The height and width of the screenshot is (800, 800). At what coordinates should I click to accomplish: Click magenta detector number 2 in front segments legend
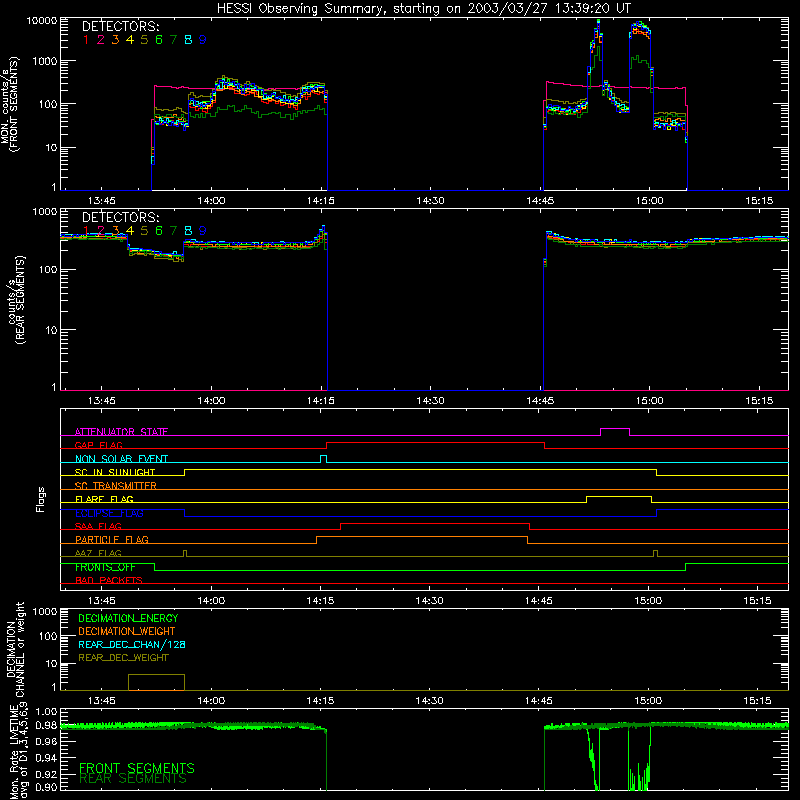pos(101,40)
